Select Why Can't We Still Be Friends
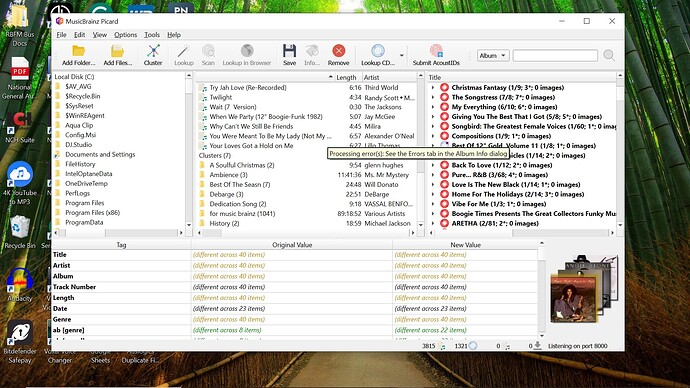This screenshot has height=388, width=690. pos(251,126)
